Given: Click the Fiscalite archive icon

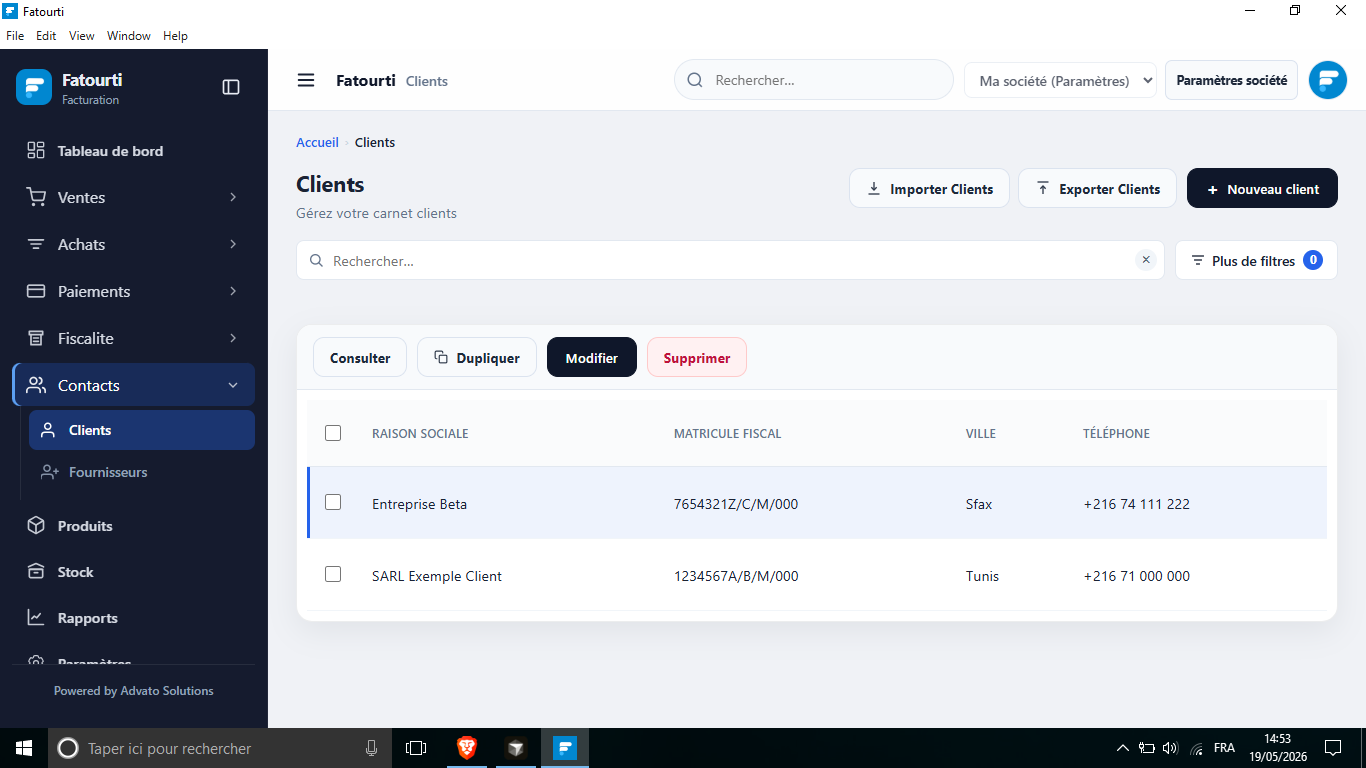Looking at the screenshot, I should (x=36, y=338).
